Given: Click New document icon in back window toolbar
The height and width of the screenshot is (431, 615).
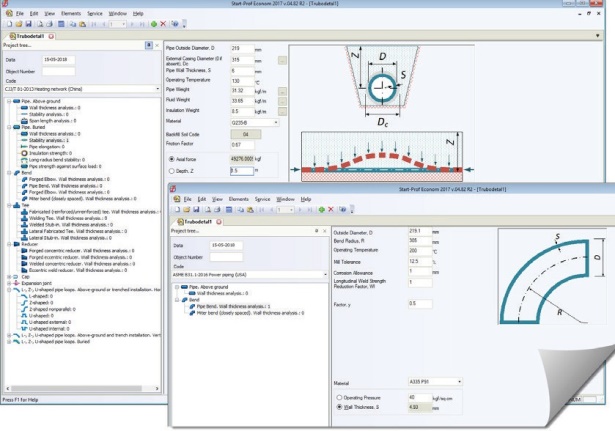Looking at the screenshot, I should click(x=9, y=24).
